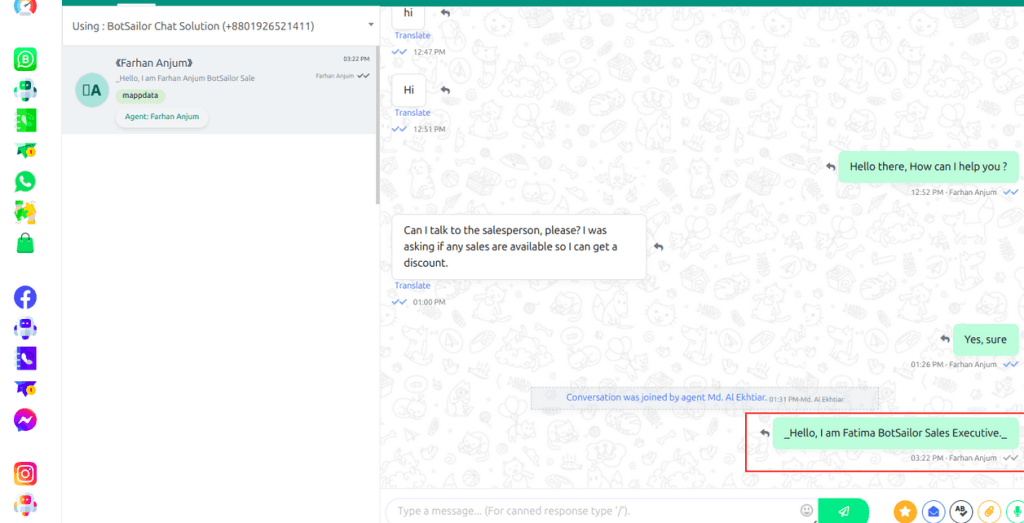
Task: Open the green shopping bag icon
Action: (25, 242)
